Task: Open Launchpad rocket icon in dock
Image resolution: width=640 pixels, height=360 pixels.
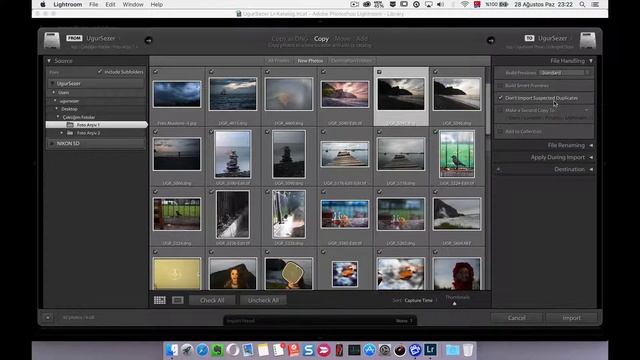Action: pyautogui.click(x=187, y=350)
